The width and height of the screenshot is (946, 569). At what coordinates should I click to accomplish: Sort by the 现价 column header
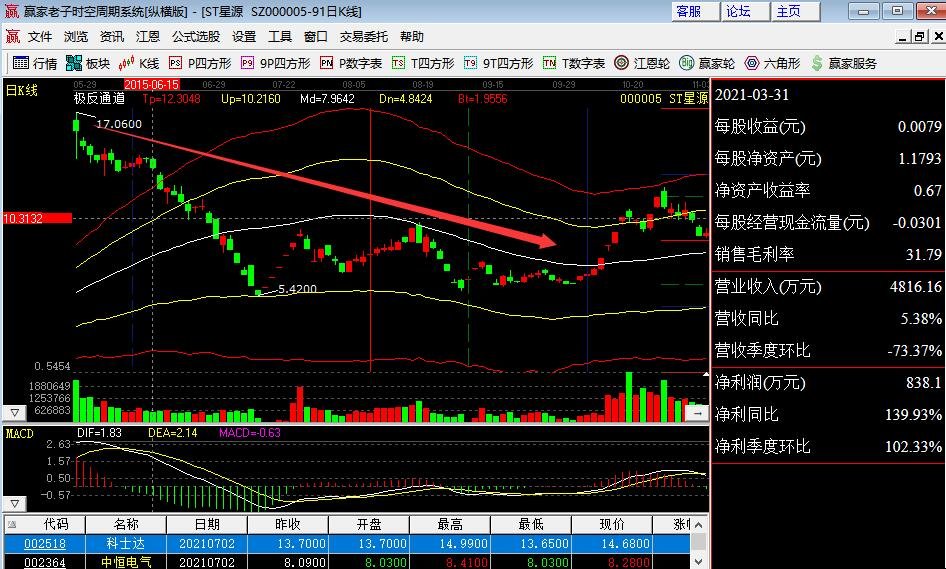click(x=612, y=524)
